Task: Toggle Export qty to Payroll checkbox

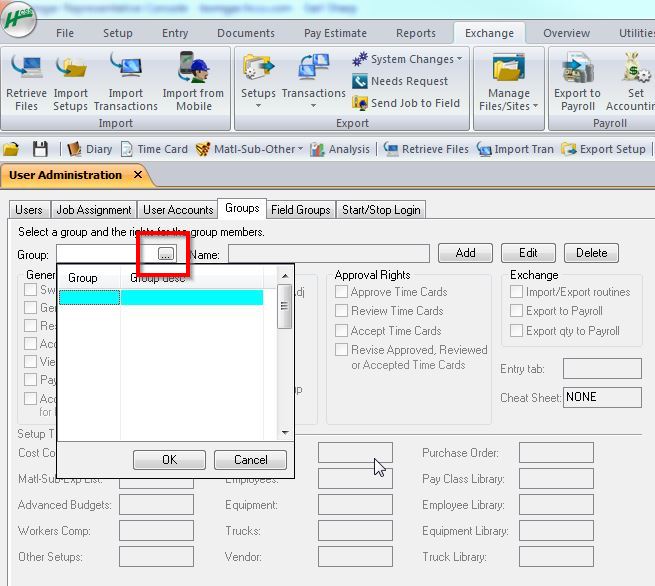Action: point(516,330)
